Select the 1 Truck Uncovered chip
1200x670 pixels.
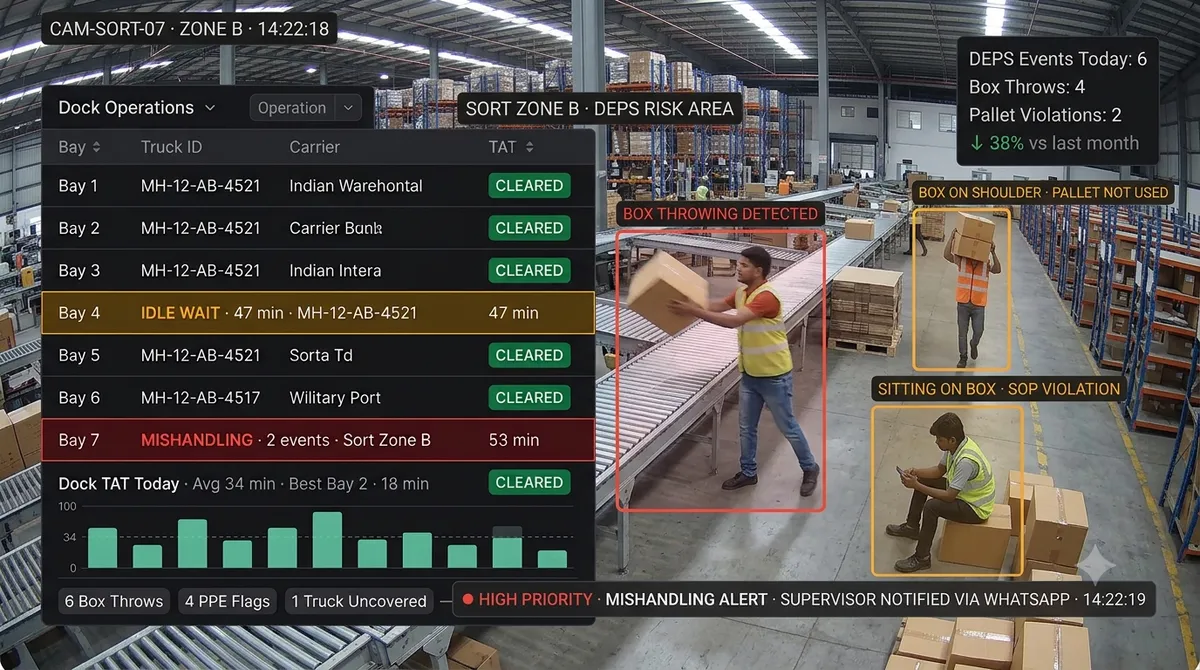tap(359, 601)
